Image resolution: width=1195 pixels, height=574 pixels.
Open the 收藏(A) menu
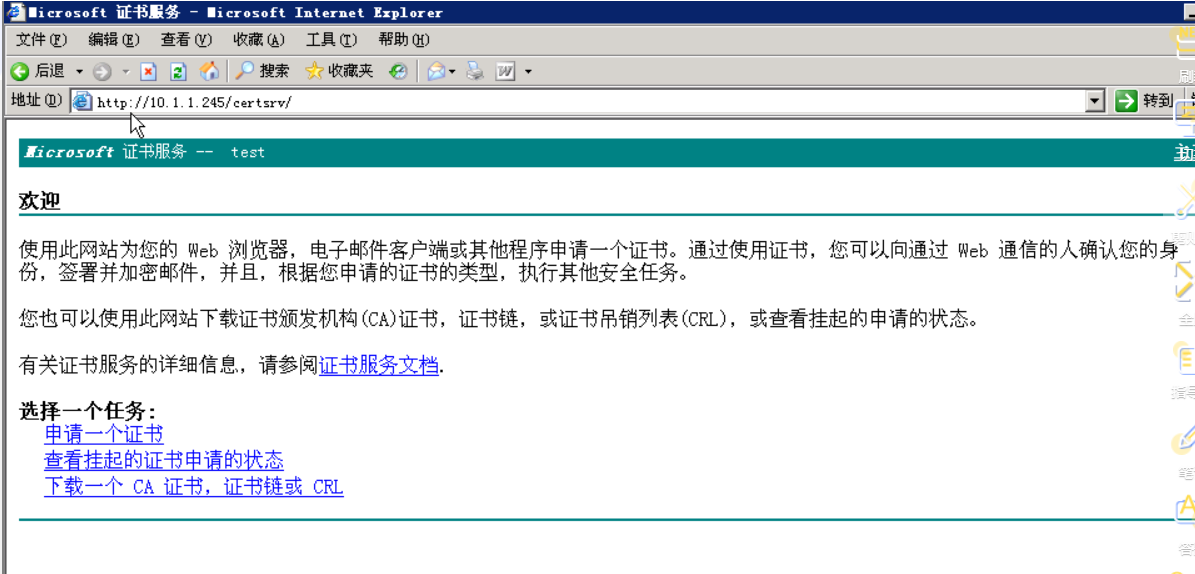pos(258,40)
